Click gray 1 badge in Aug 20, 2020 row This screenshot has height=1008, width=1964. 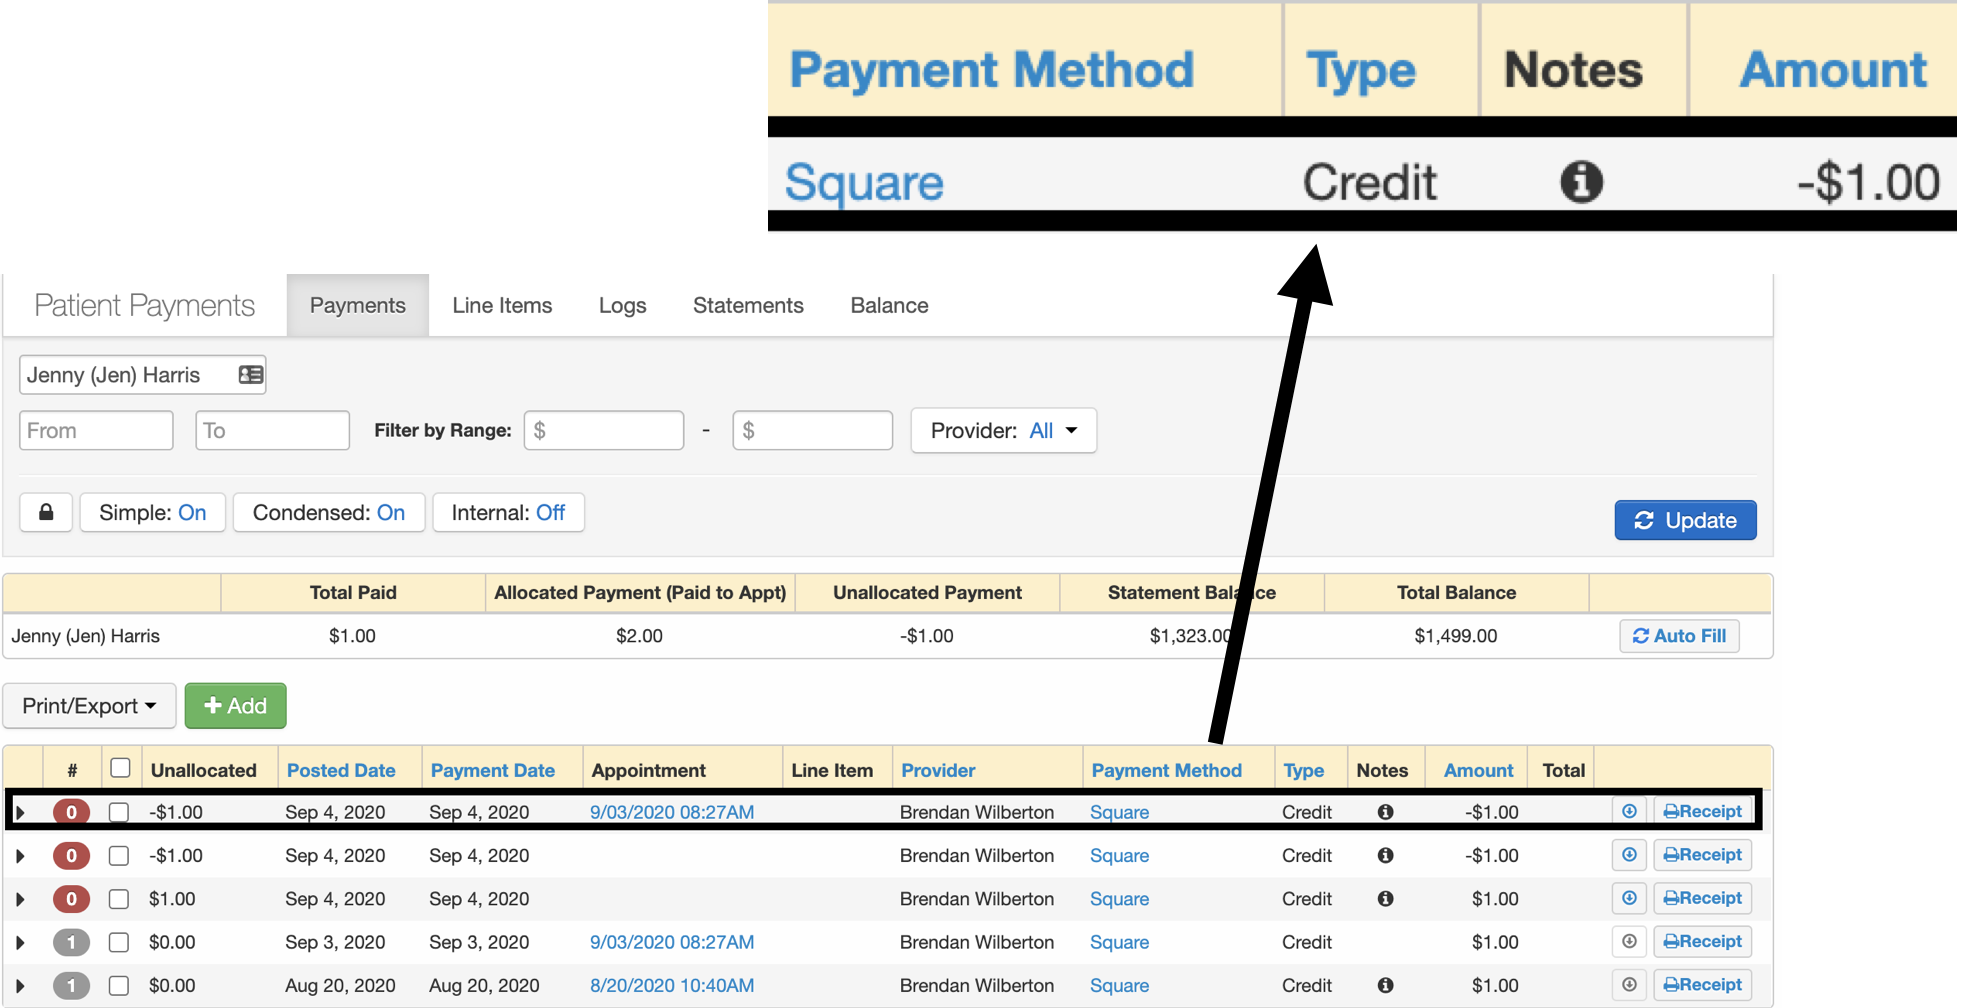(x=71, y=985)
